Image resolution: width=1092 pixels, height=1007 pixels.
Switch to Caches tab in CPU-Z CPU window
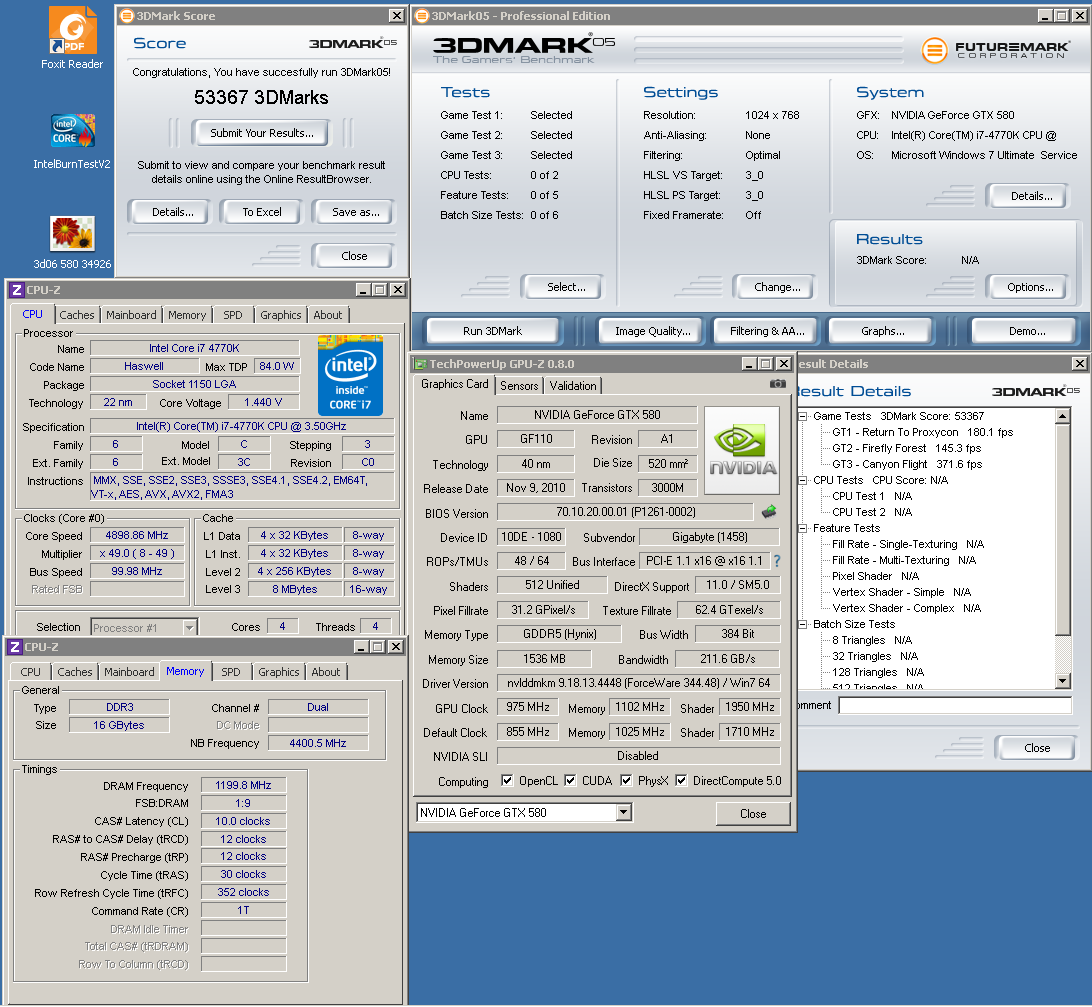77,315
